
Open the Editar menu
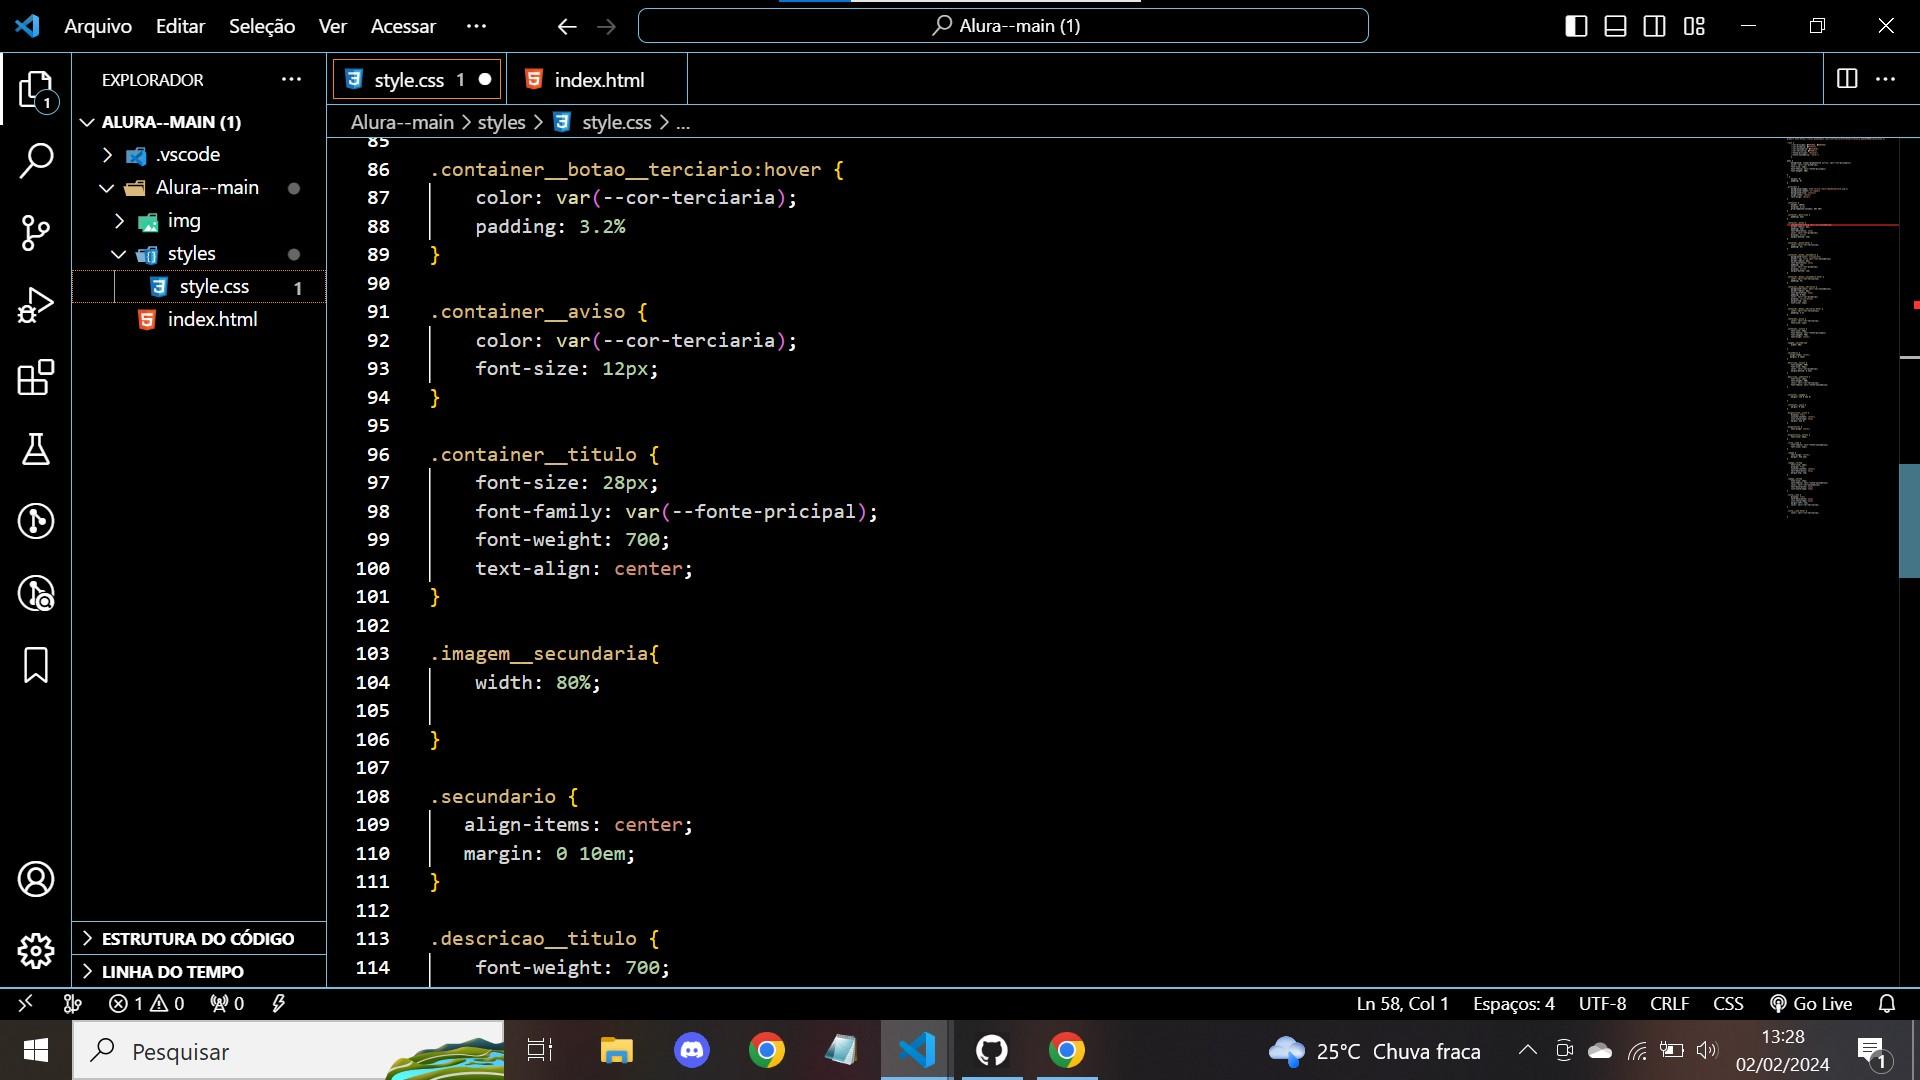180,26
